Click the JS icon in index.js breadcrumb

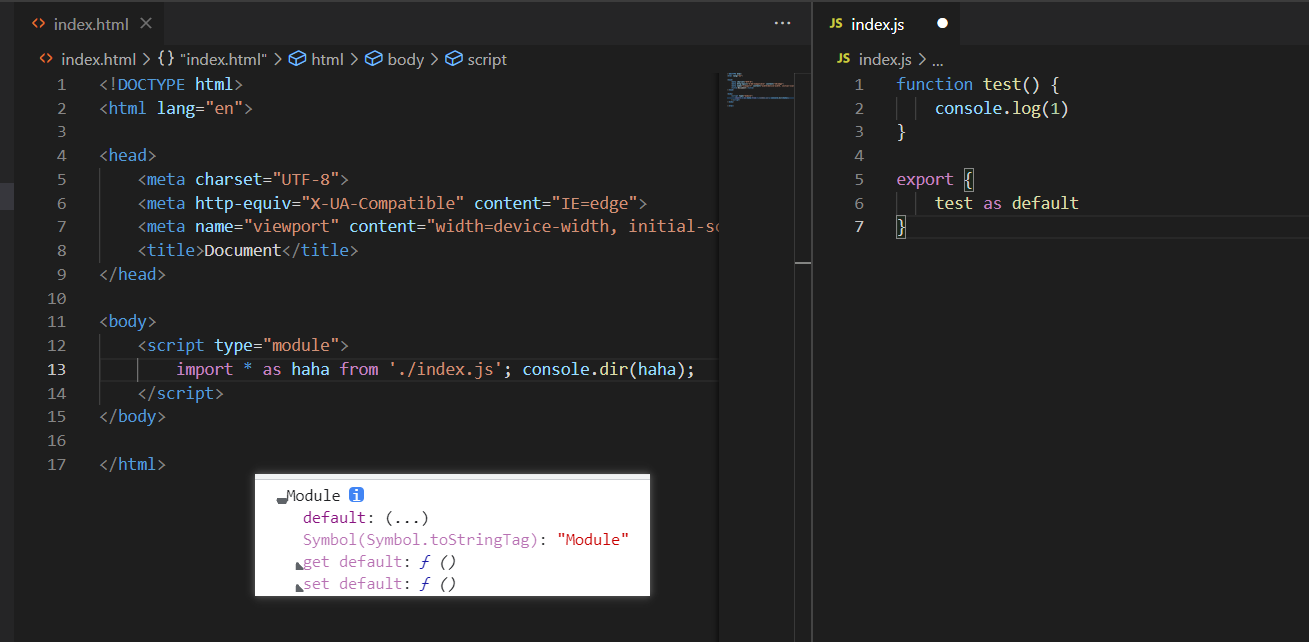[x=843, y=59]
